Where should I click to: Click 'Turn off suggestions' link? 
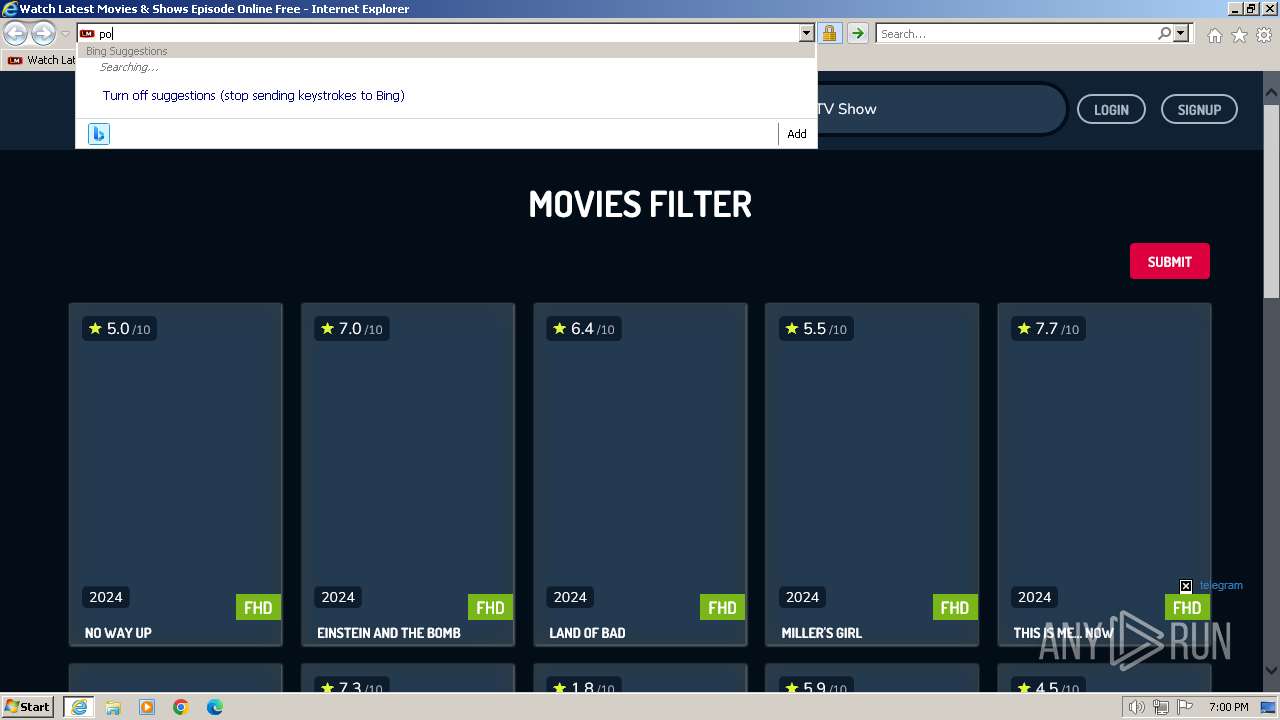pos(253,96)
